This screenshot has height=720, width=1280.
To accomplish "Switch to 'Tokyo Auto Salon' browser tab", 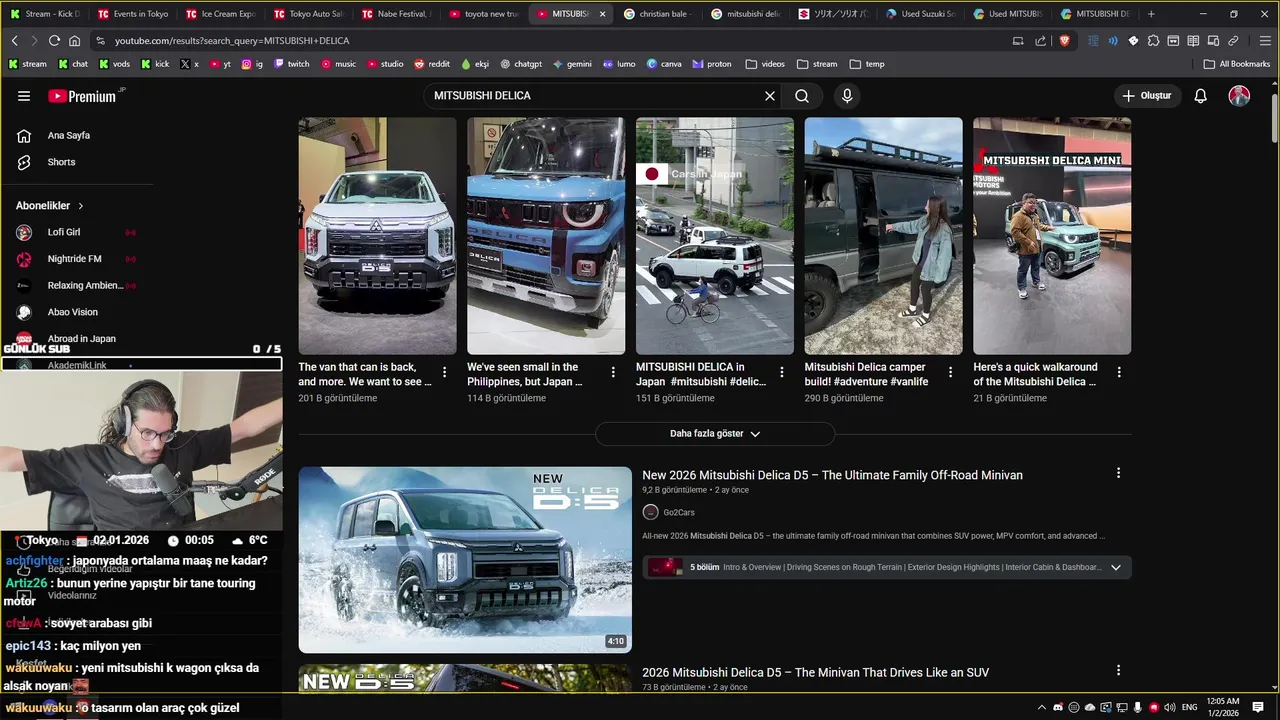I will point(309,14).
